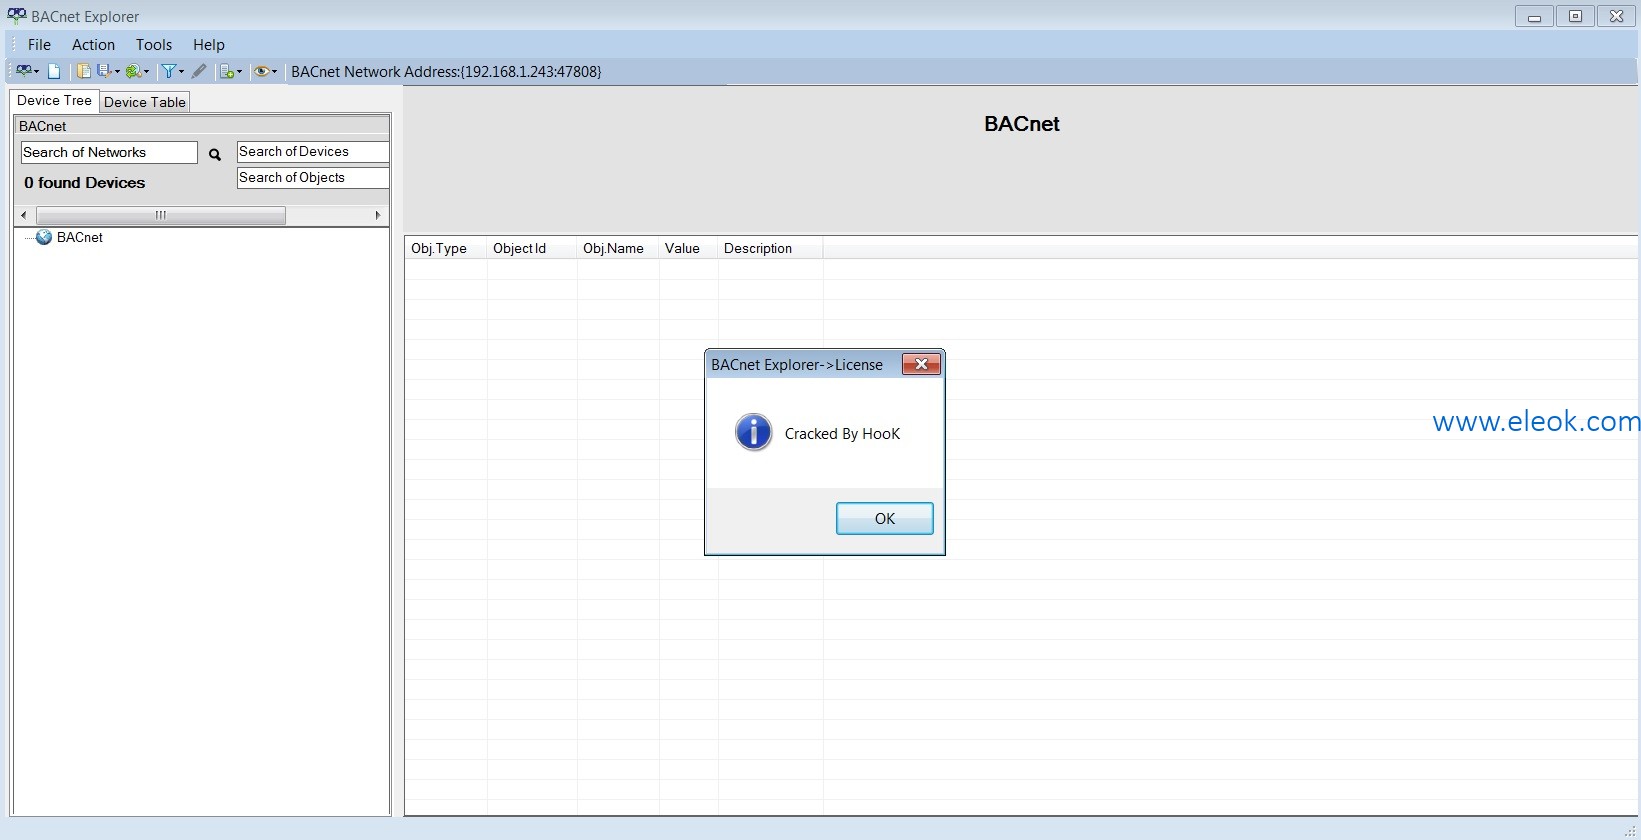
Task: Click the left arrow of the horizontal scrollbar
Action: coord(24,215)
